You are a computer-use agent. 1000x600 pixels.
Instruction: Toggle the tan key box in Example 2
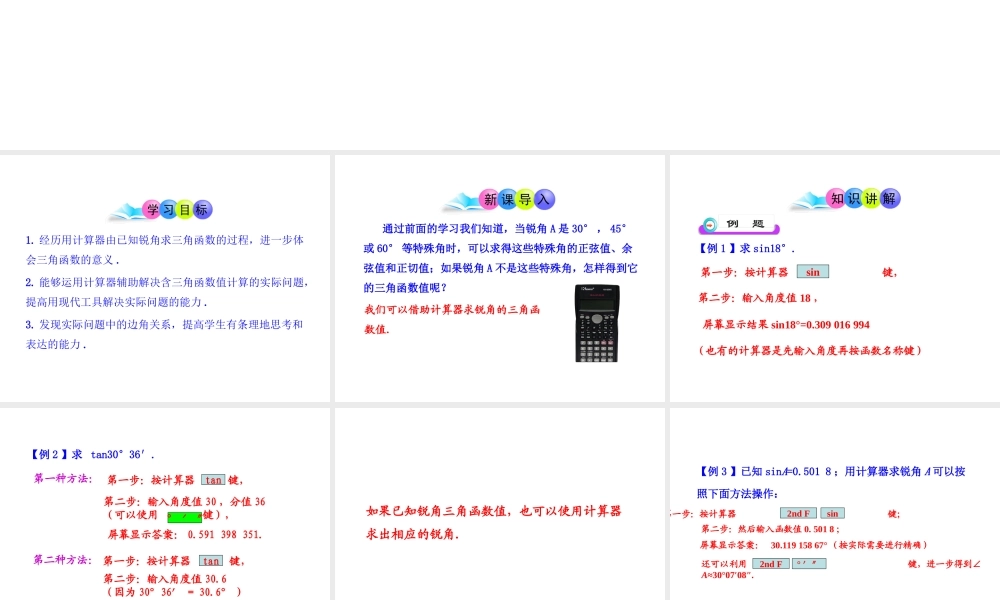pos(213,480)
